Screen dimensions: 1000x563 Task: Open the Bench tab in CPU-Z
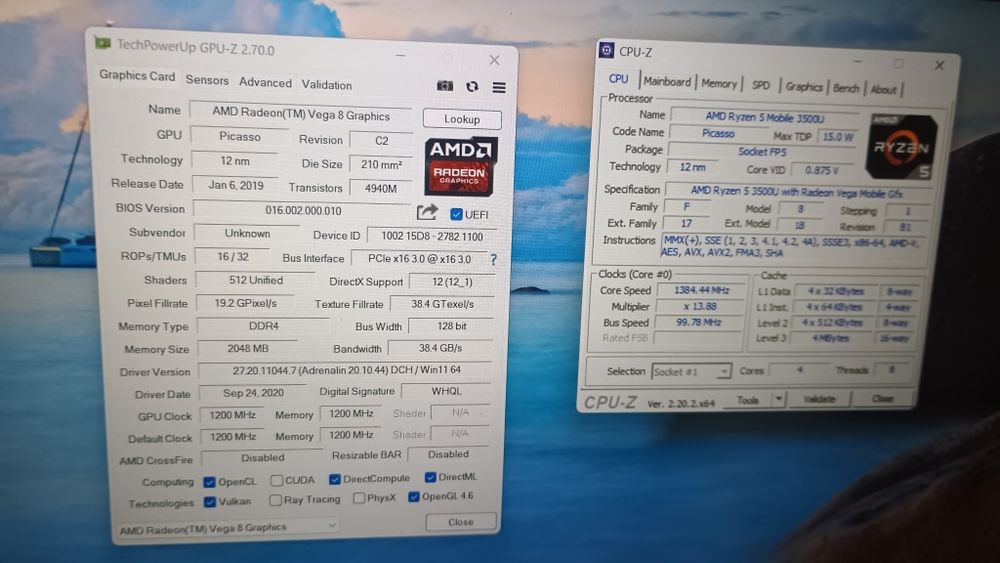[846, 89]
